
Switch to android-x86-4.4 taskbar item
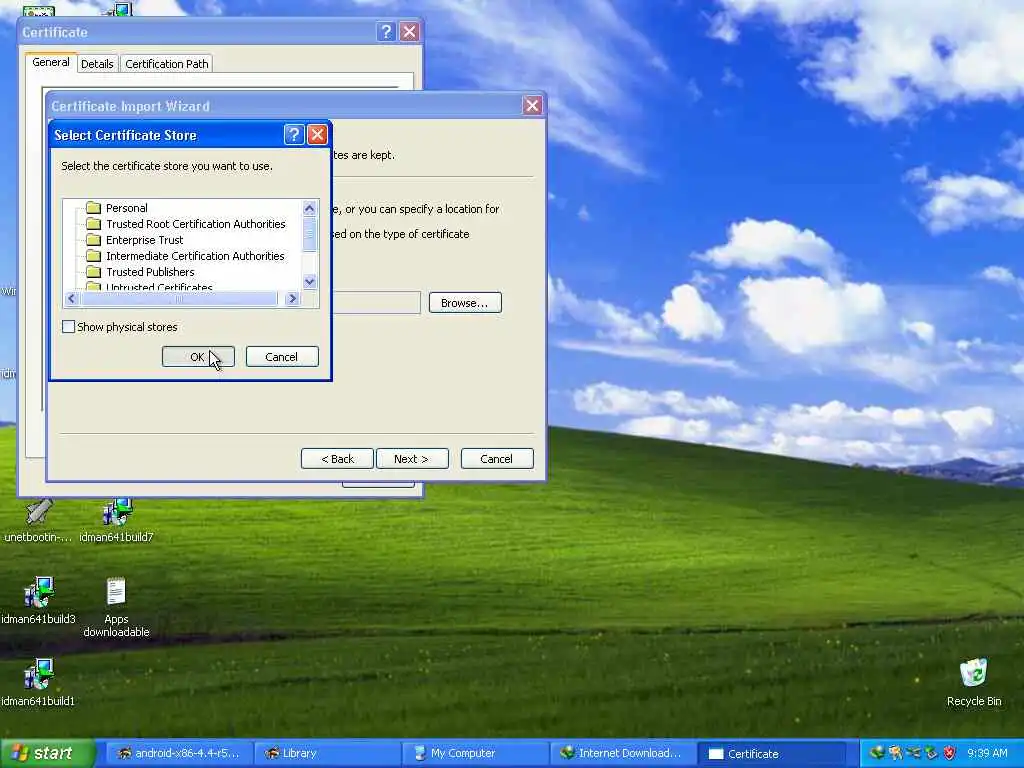point(178,753)
